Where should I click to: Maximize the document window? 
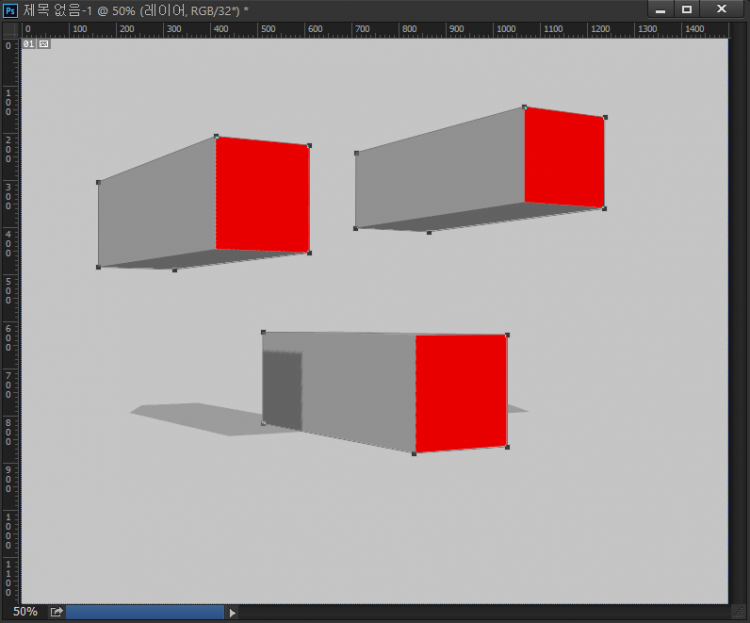point(687,9)
